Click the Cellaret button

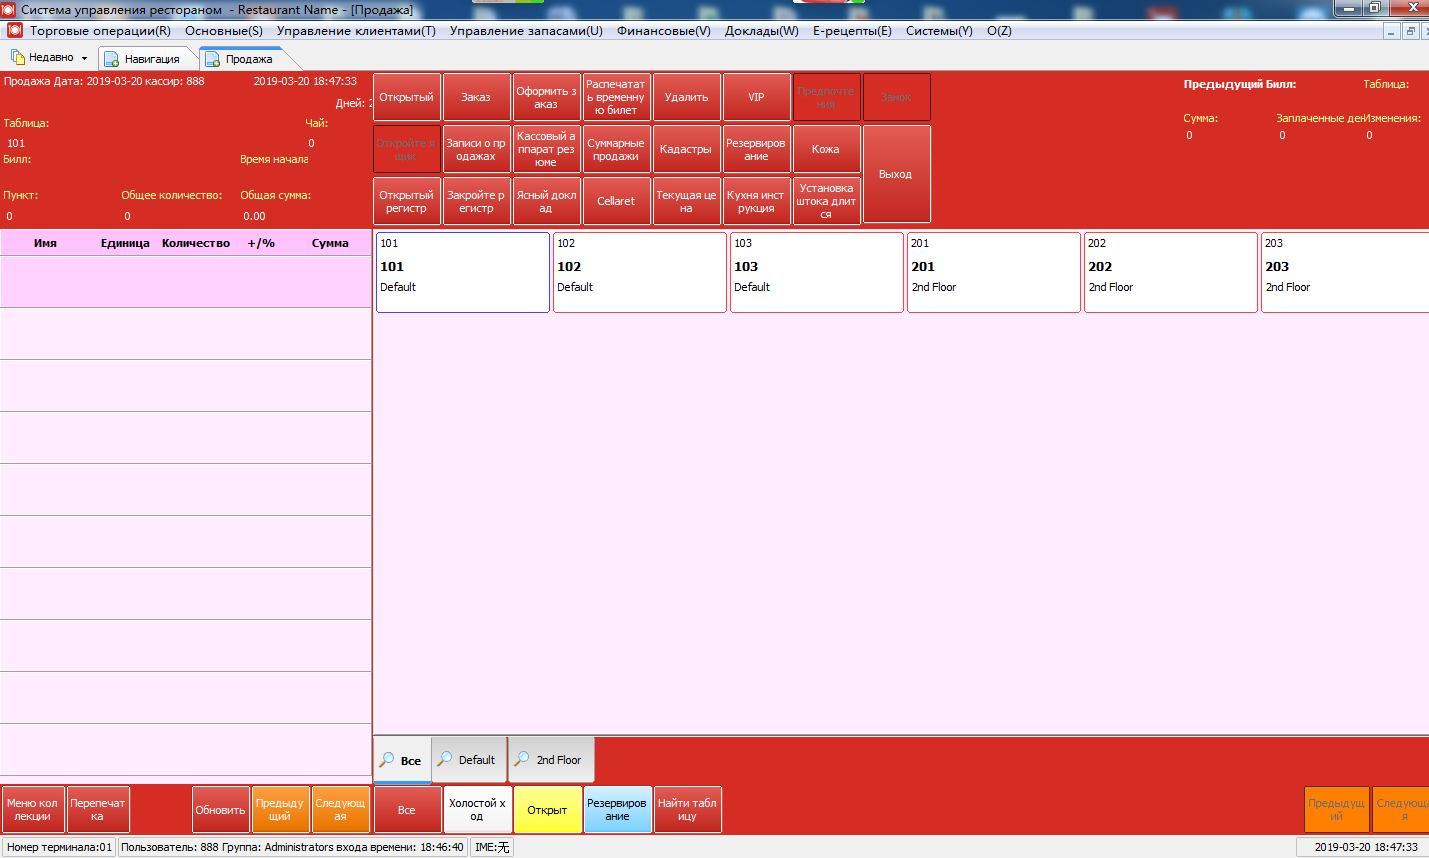point(616,201)
